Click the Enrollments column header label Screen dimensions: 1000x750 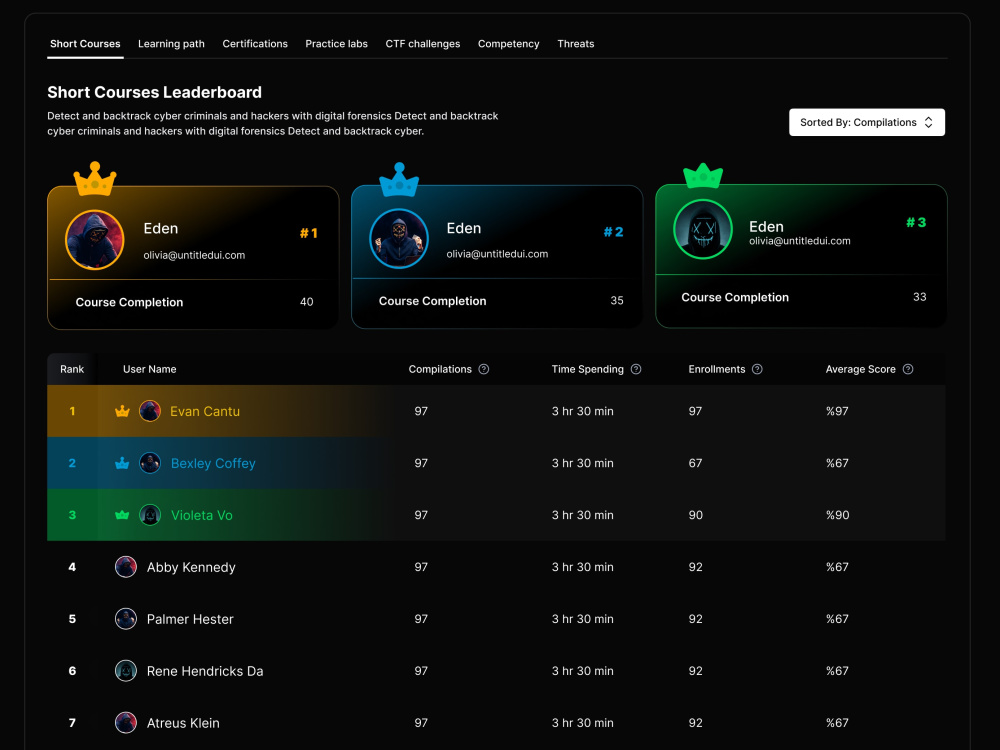(717, 369)
